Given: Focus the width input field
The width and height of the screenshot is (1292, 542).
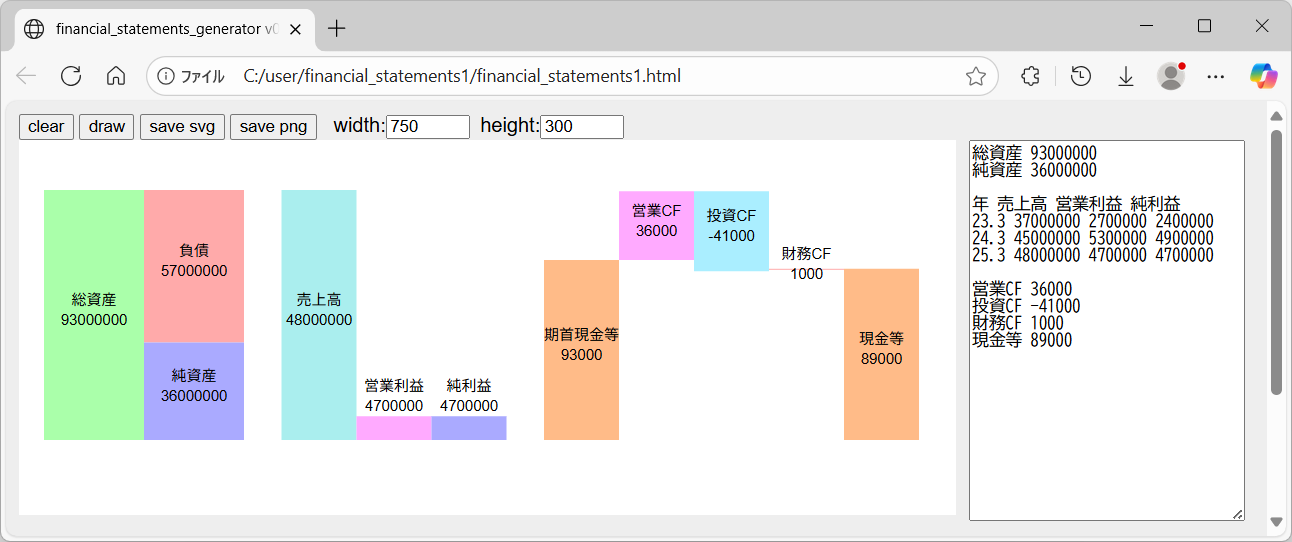Looking at the screenshot, I should (x=427, y=127).
